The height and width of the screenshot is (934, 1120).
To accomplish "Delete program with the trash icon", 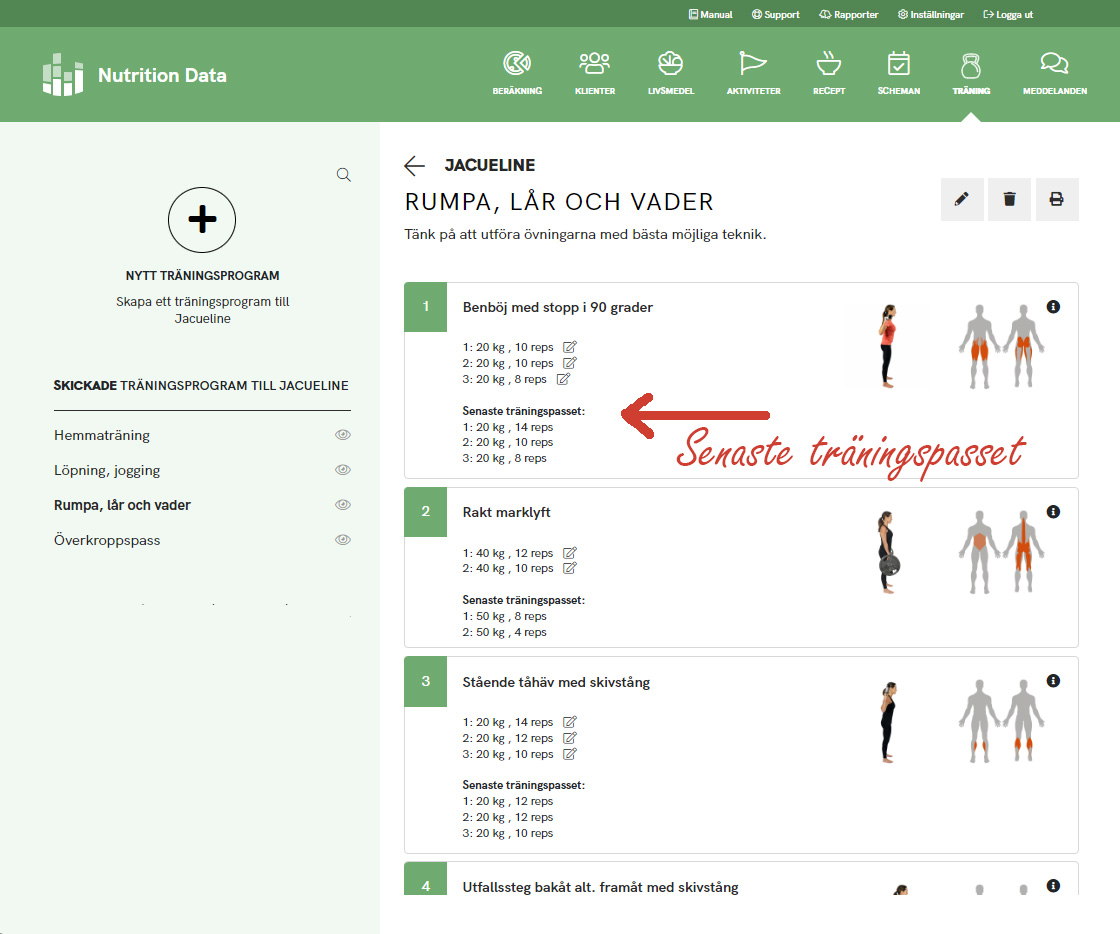I will (x=1009, y=200).
